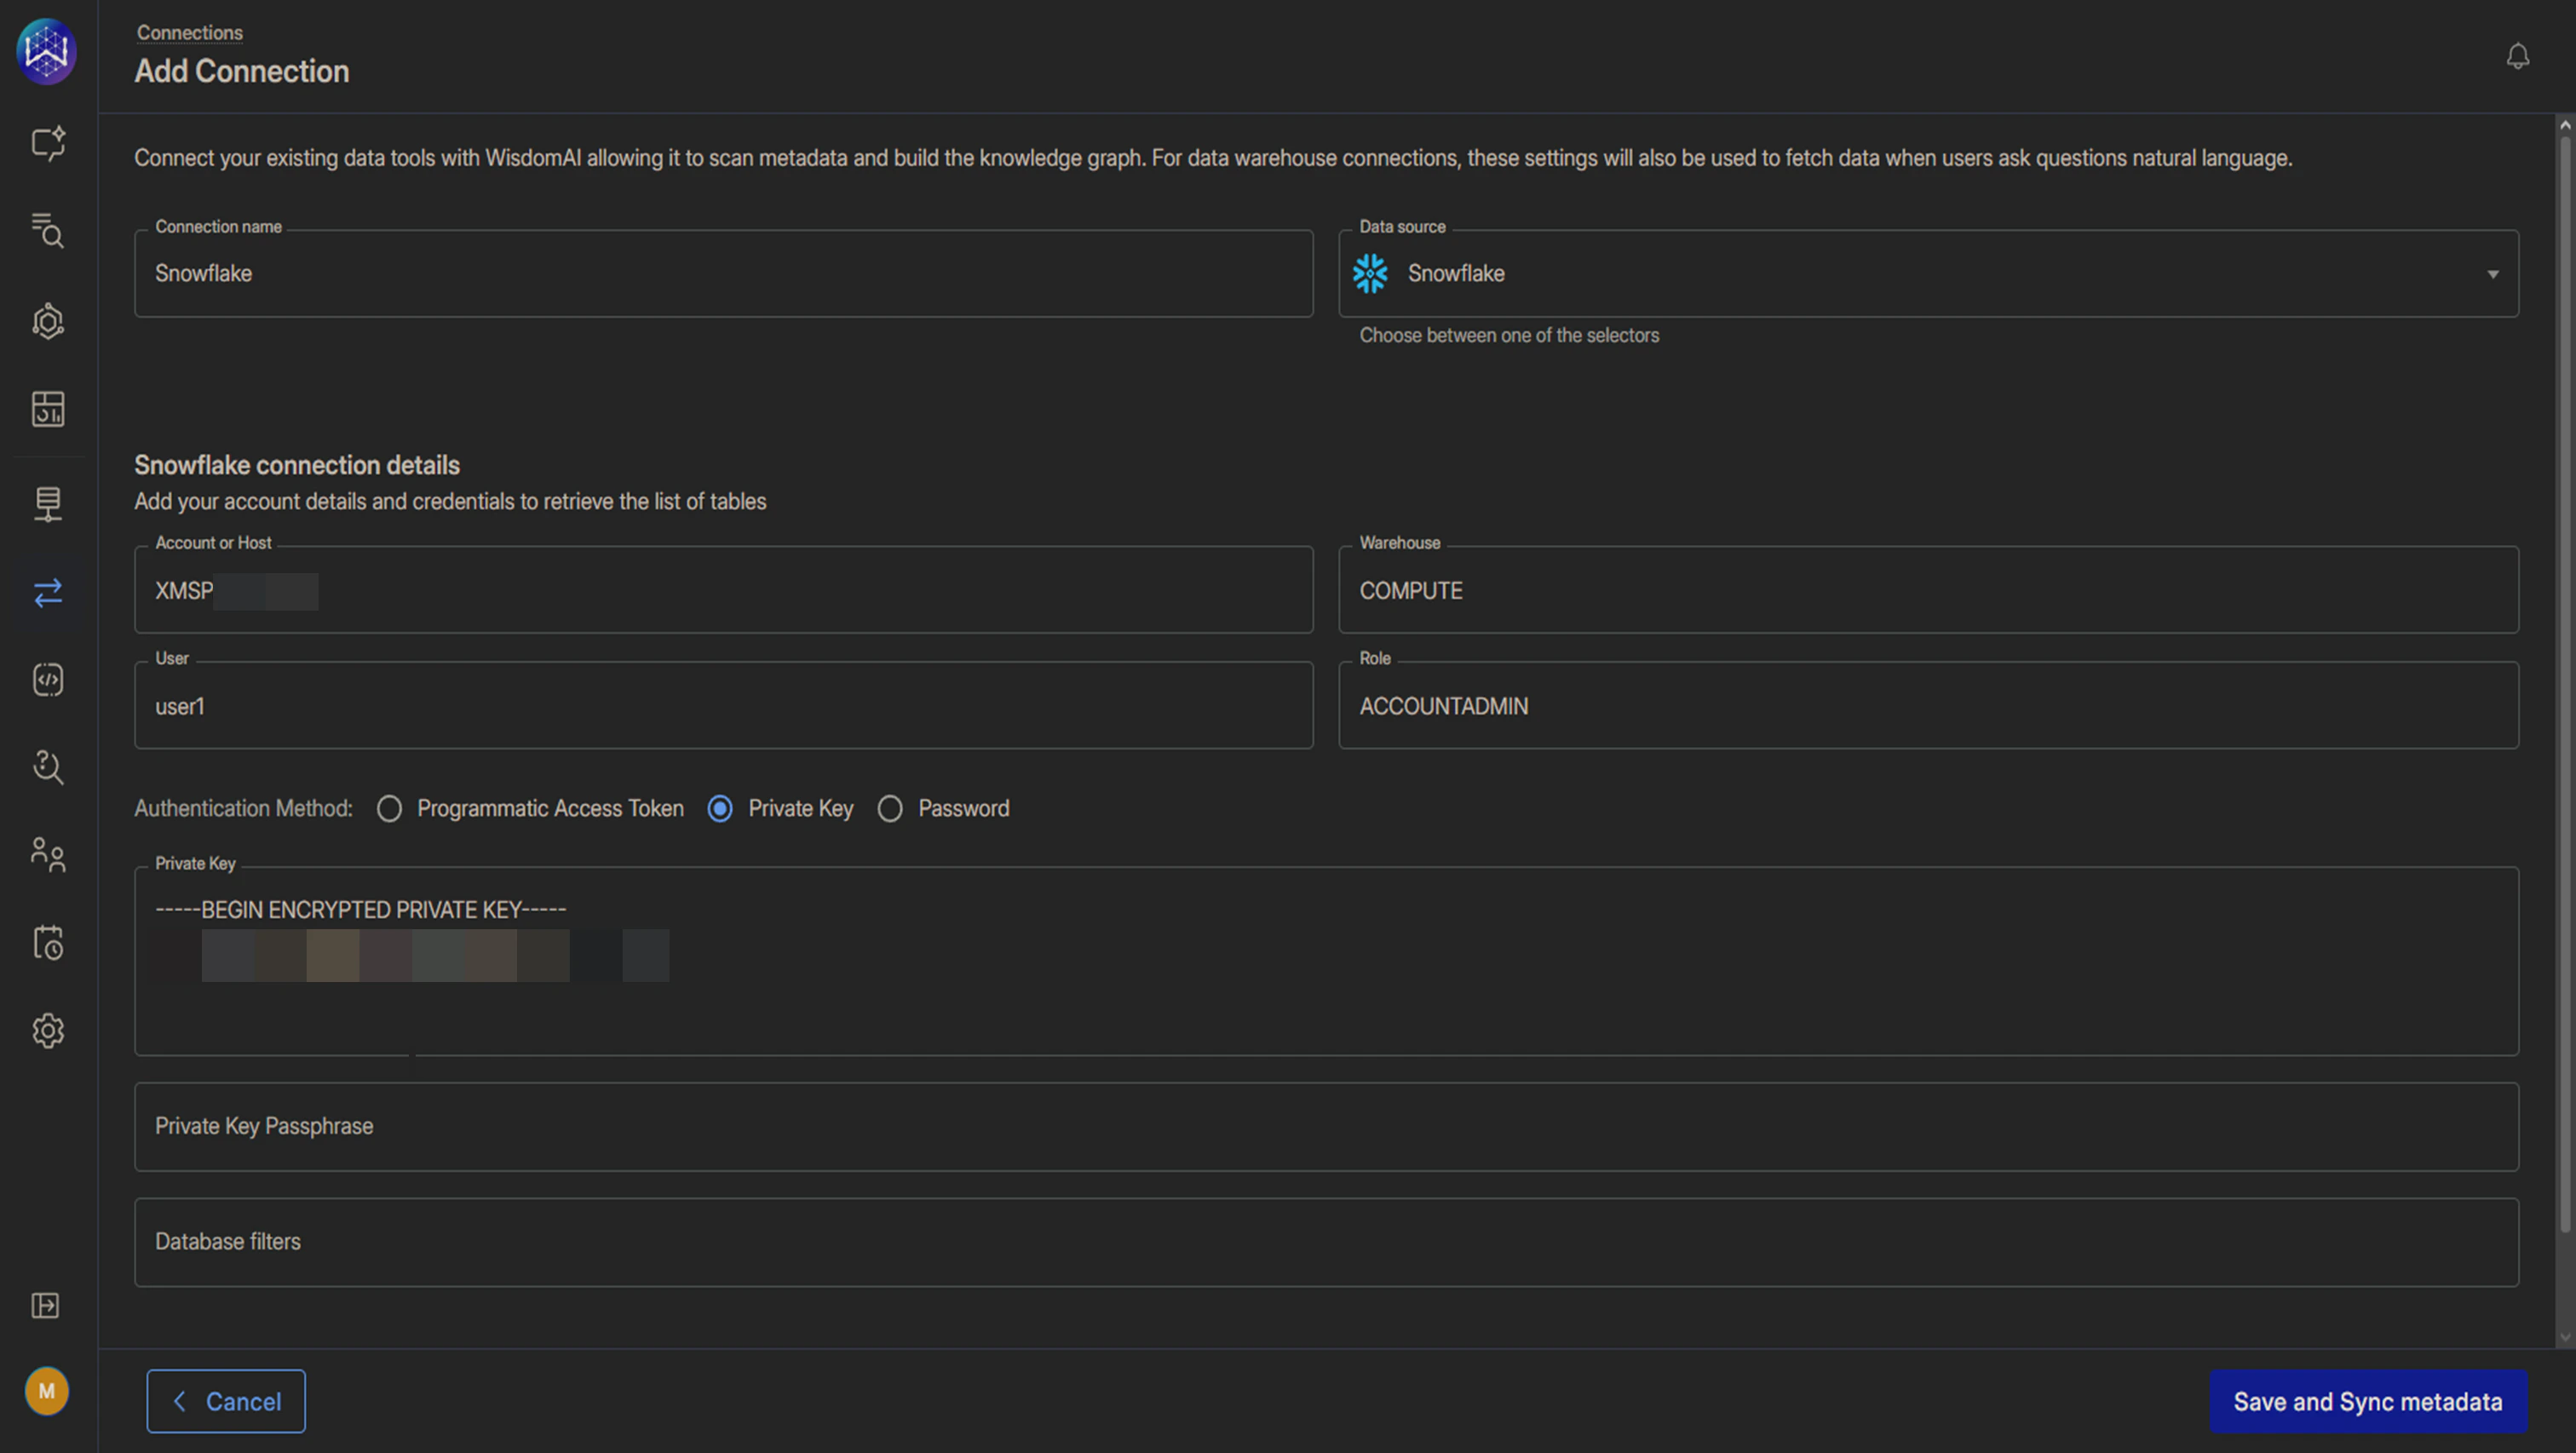This screenshot has height=1453, width=2576.
Task: Focus the Warehouse field
Action: click(x=1928, y=589)
